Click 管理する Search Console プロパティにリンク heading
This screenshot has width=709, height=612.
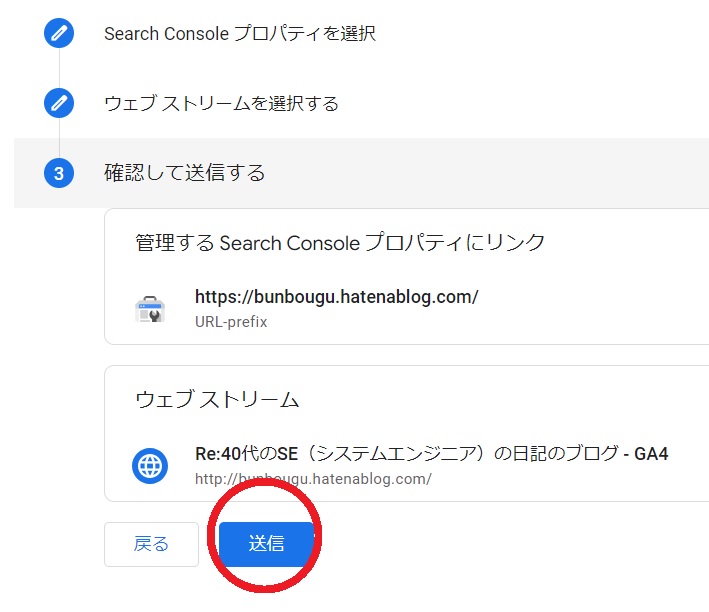(340, 243)
